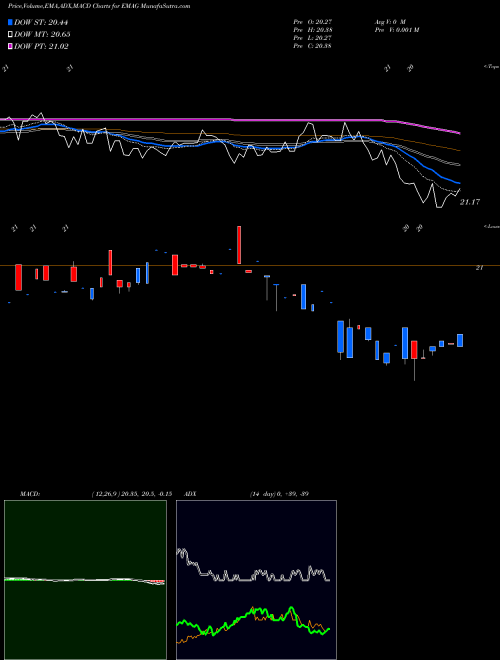Click the 'ADX' panel heading
The image size is (500, 660).
(x=190, y=494)
